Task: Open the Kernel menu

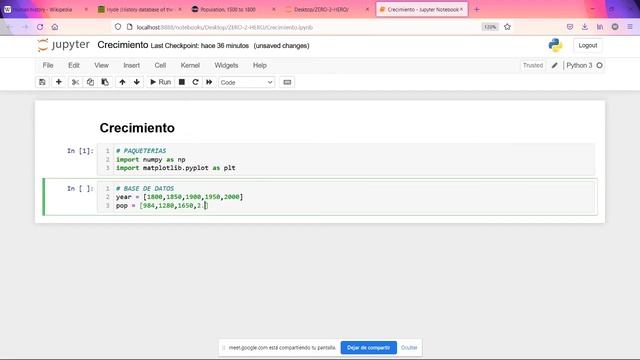Action: pos(190,65)
